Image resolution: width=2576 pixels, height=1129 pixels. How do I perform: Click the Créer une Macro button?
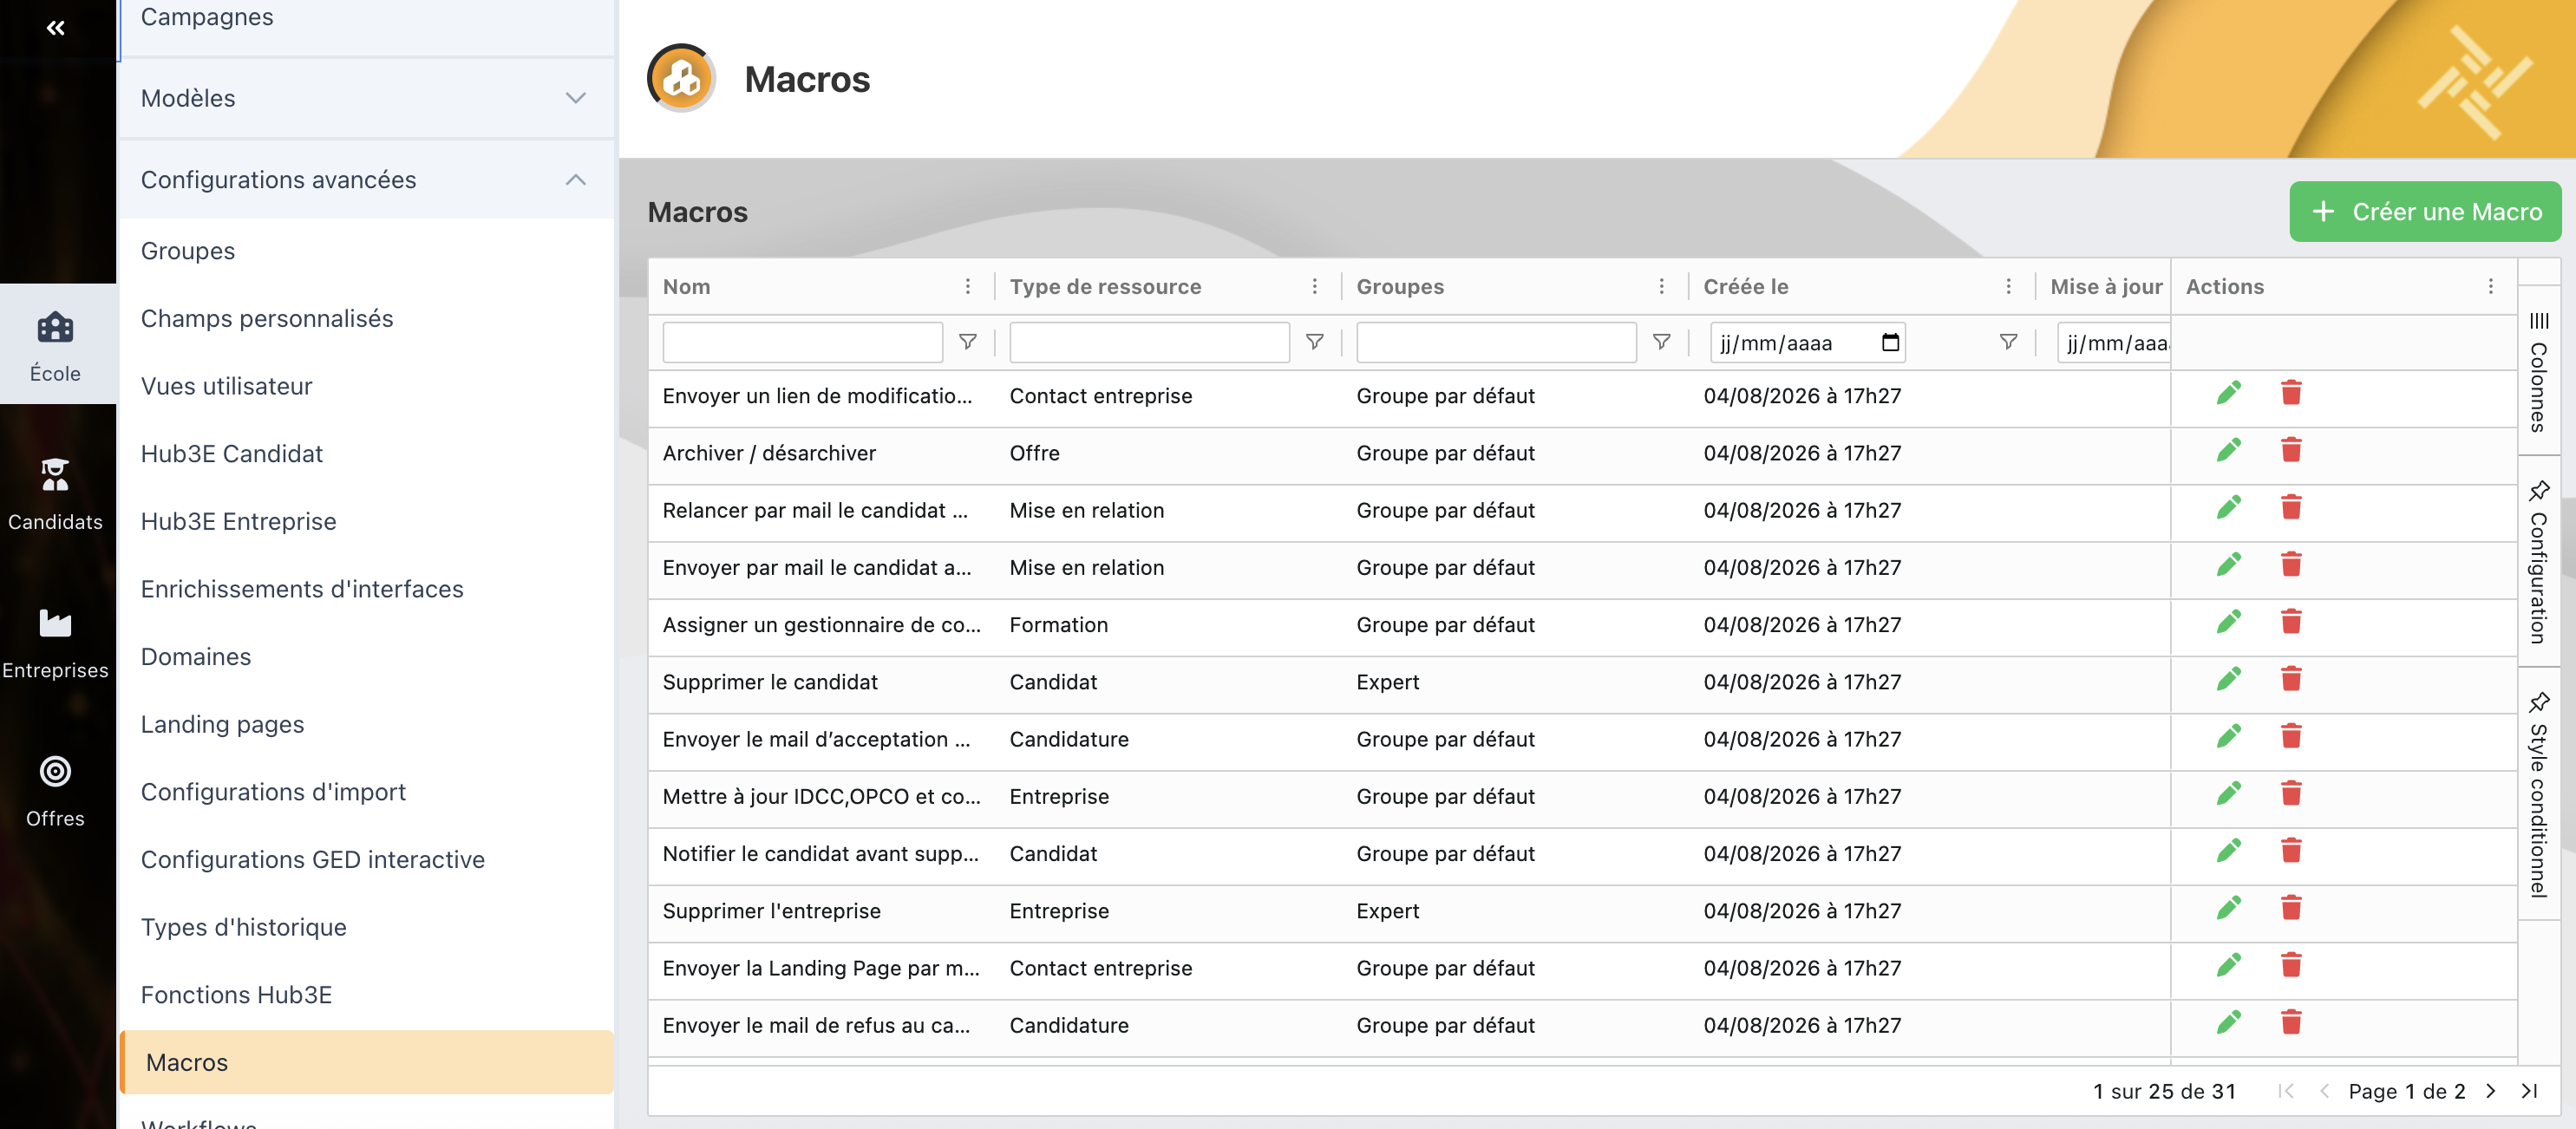click(2425, 212)
